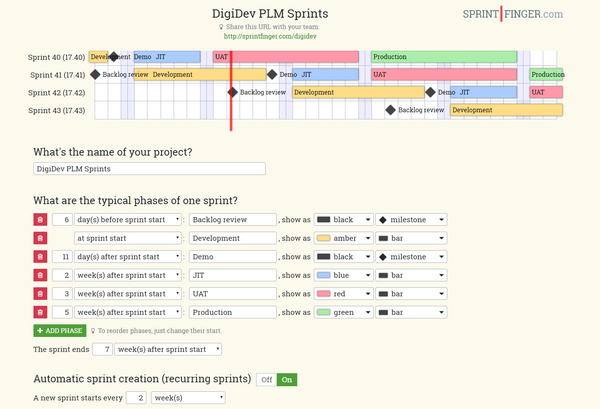600x409 pixels.
Task: Edit Production weeks number field
Action: coord(62,312)
